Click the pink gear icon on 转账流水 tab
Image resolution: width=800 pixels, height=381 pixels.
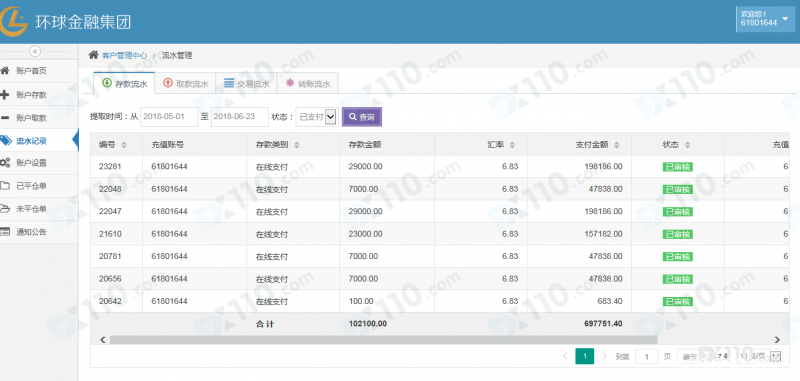tap(290, 83)
